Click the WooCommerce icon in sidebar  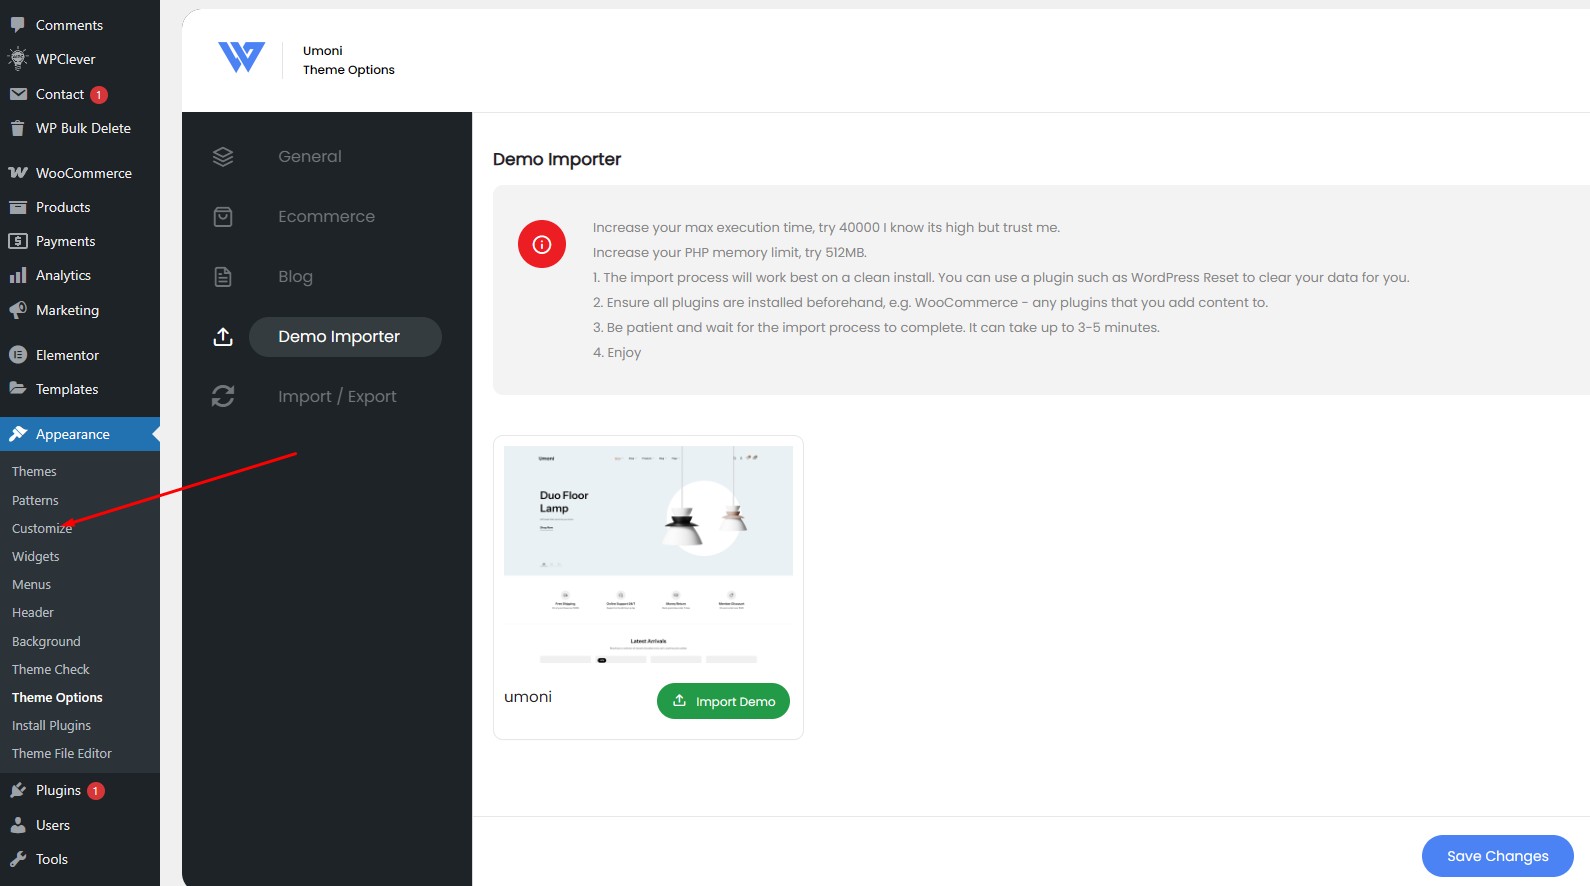pos(18,173)
